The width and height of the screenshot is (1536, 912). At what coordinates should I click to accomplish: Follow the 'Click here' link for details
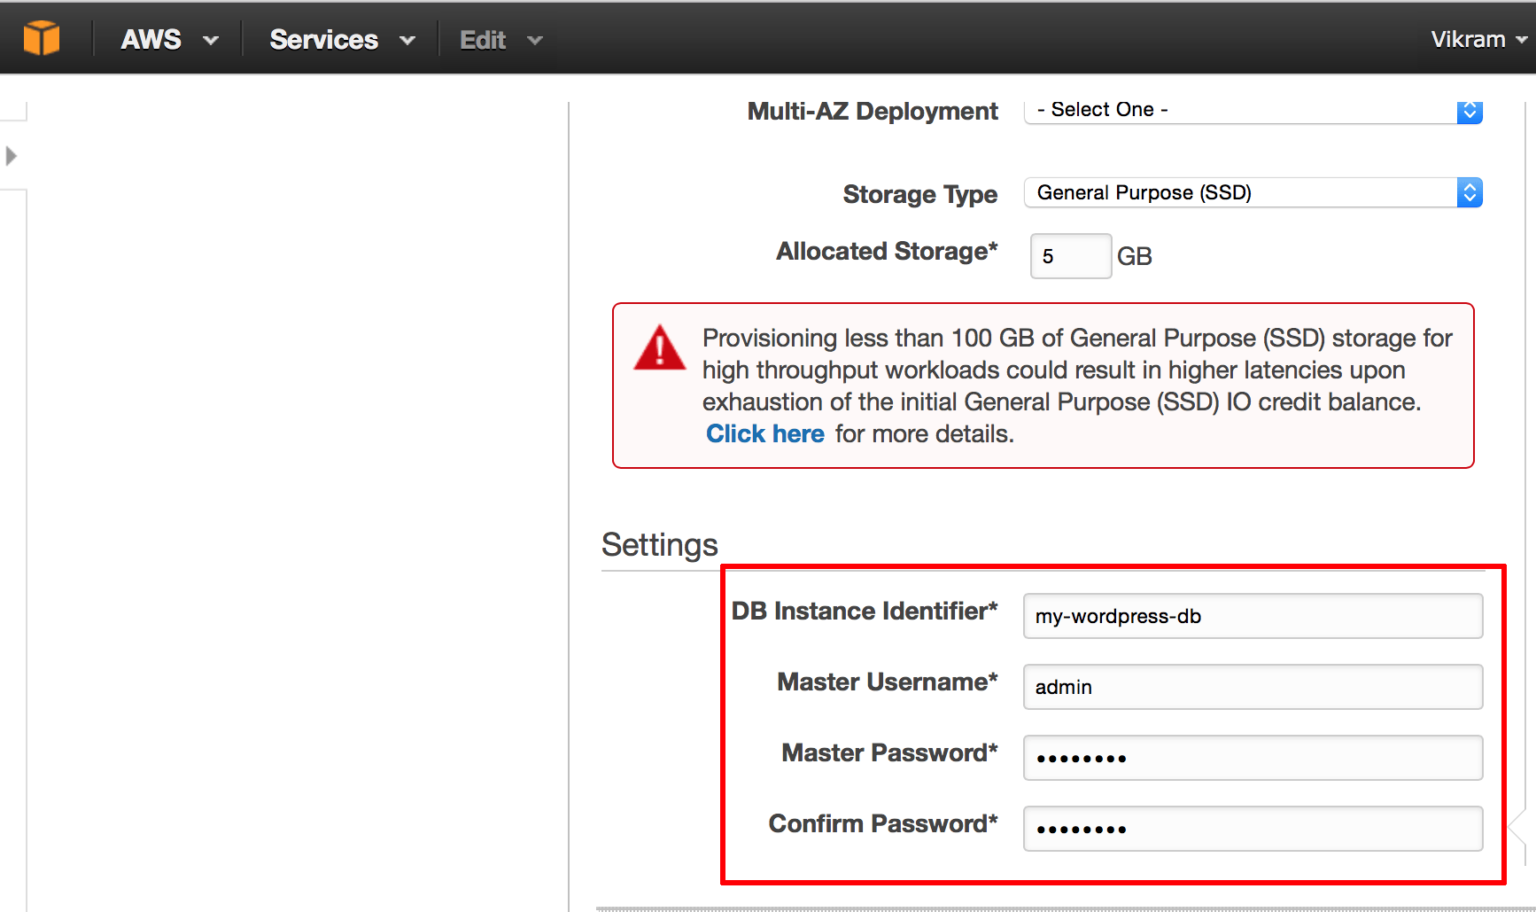tap(765, 434)
